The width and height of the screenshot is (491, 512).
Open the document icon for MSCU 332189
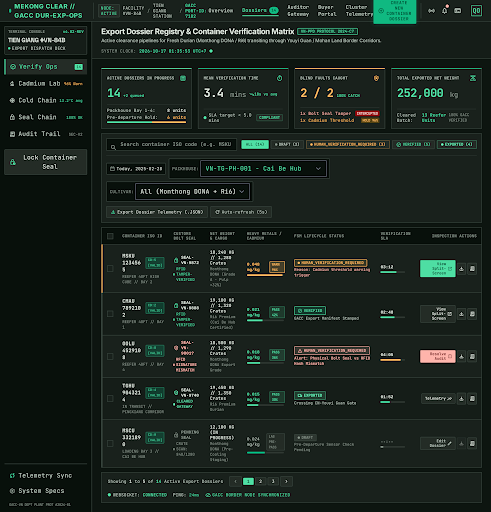point(472,443)
